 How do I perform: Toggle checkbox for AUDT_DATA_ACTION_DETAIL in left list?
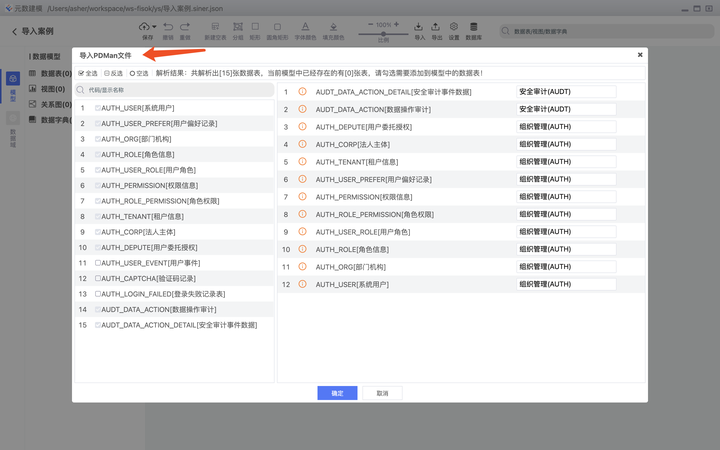98,325
